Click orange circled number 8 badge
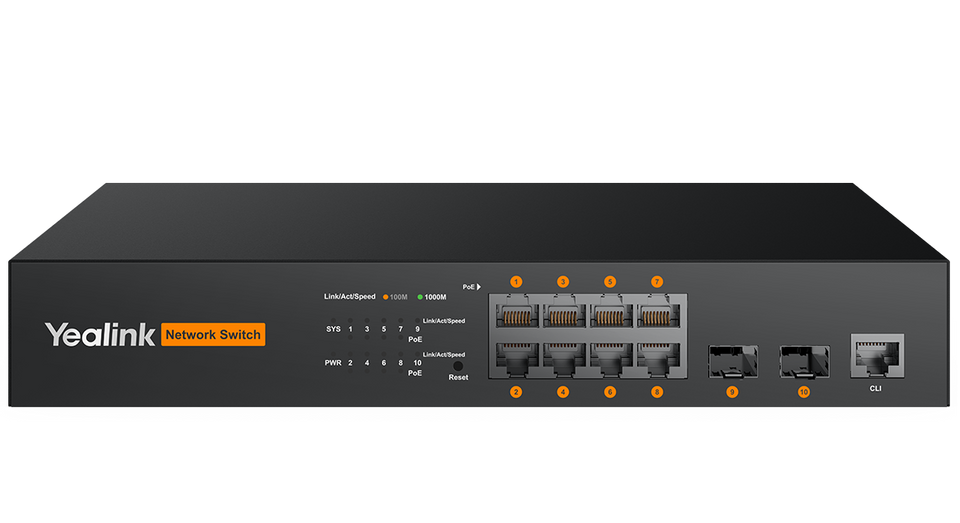 657,392
